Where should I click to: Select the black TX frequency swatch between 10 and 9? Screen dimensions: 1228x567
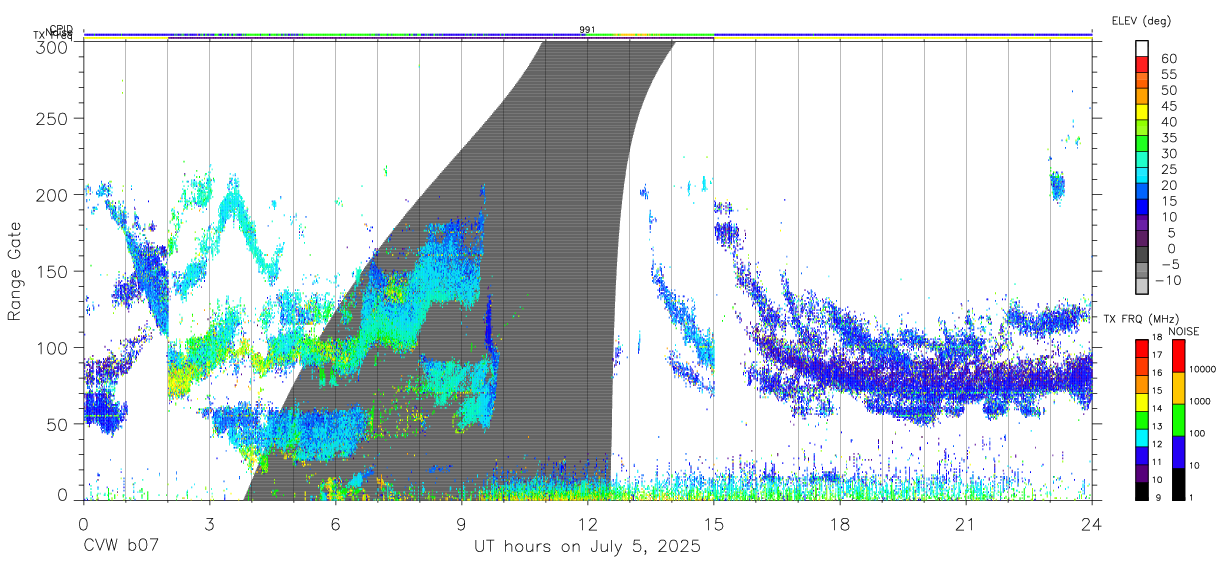(x=1141, y=490)
